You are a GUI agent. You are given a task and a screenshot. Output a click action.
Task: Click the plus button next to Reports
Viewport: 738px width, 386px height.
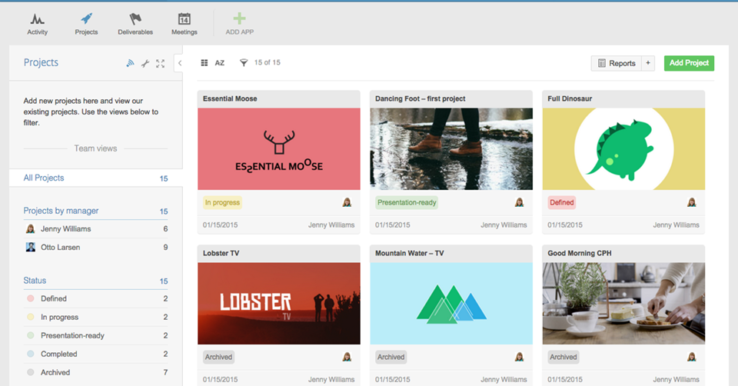point(648,63)
